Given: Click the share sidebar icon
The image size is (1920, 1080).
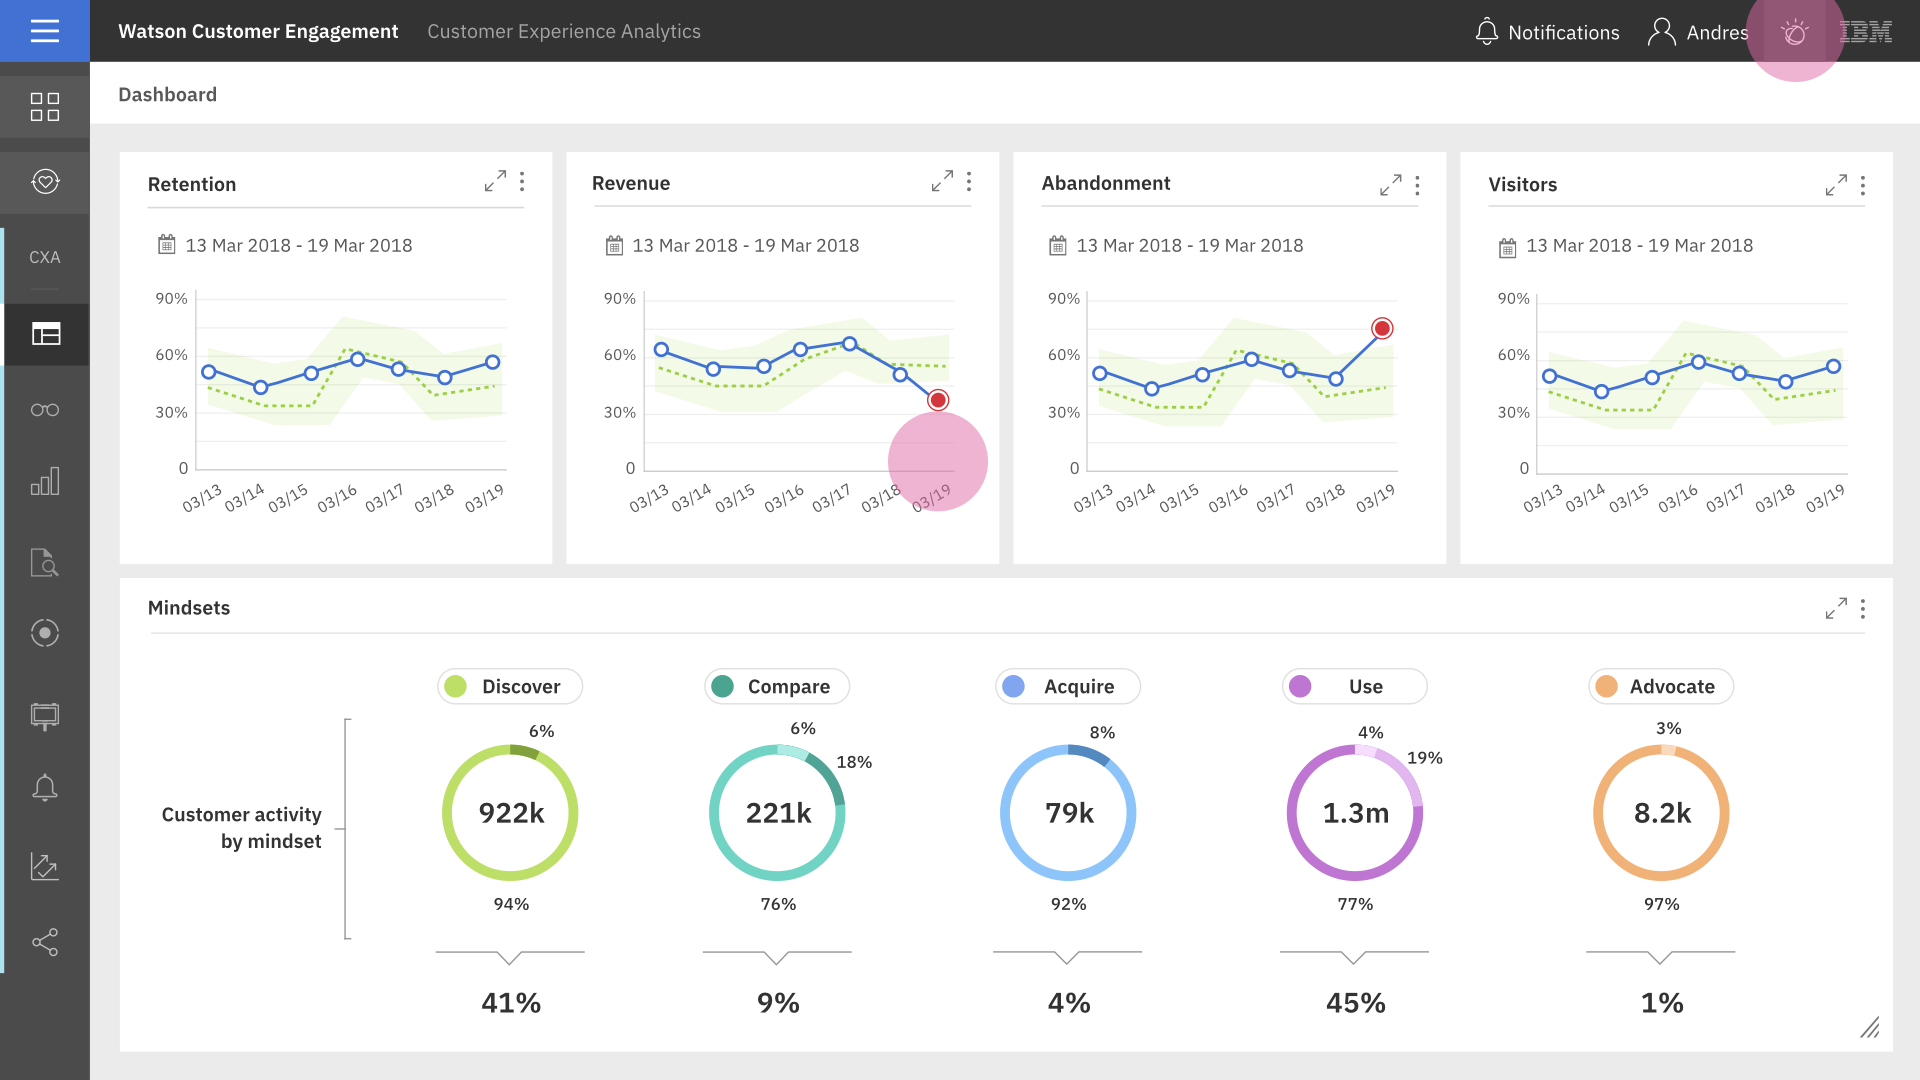Looking at the screenshot, I should pyautogui.click(x=45, y=942).
